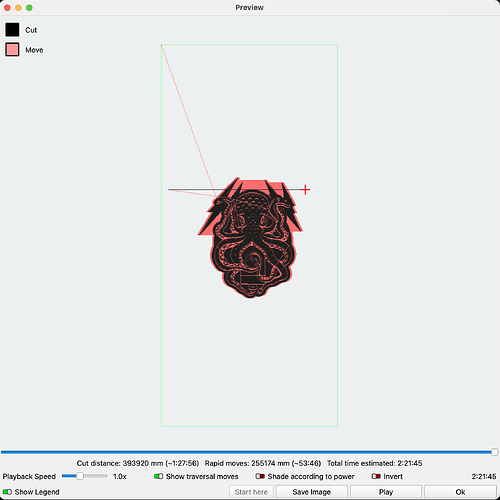Toggle Show Legend switch off

click(x=7, y=492)
